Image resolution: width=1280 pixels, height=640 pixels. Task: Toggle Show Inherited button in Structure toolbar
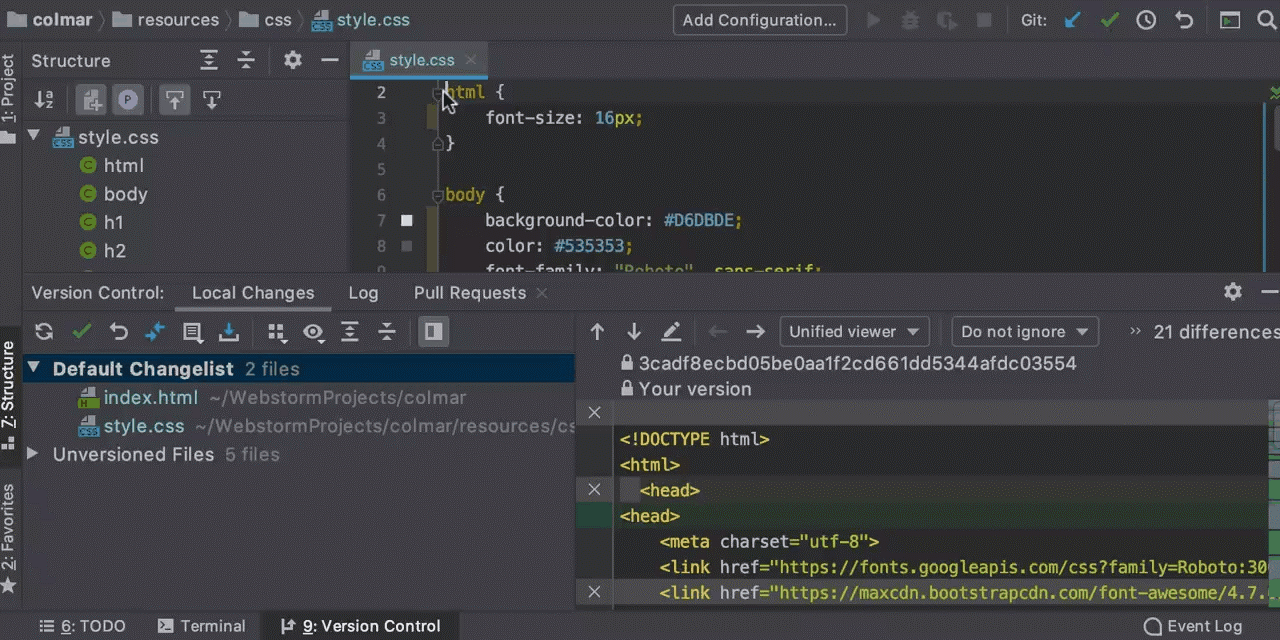(x=91, y=100)
